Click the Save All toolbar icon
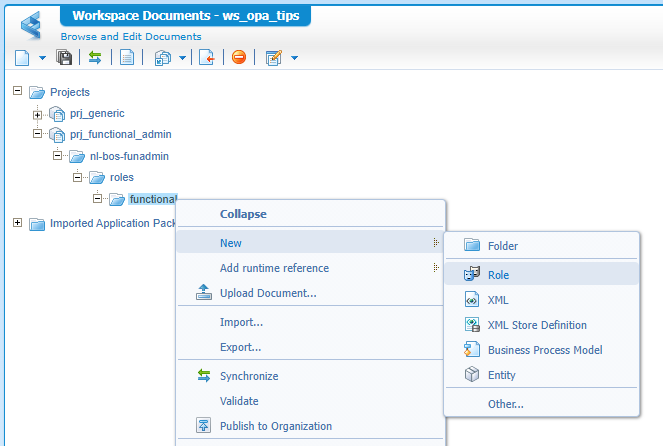 64,57
